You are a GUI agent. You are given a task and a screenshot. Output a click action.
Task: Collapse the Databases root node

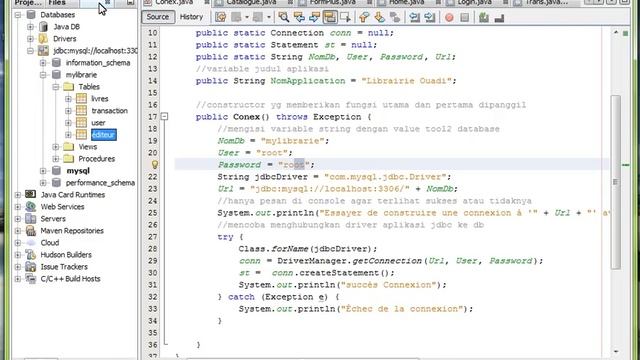[x=18, y=15]
